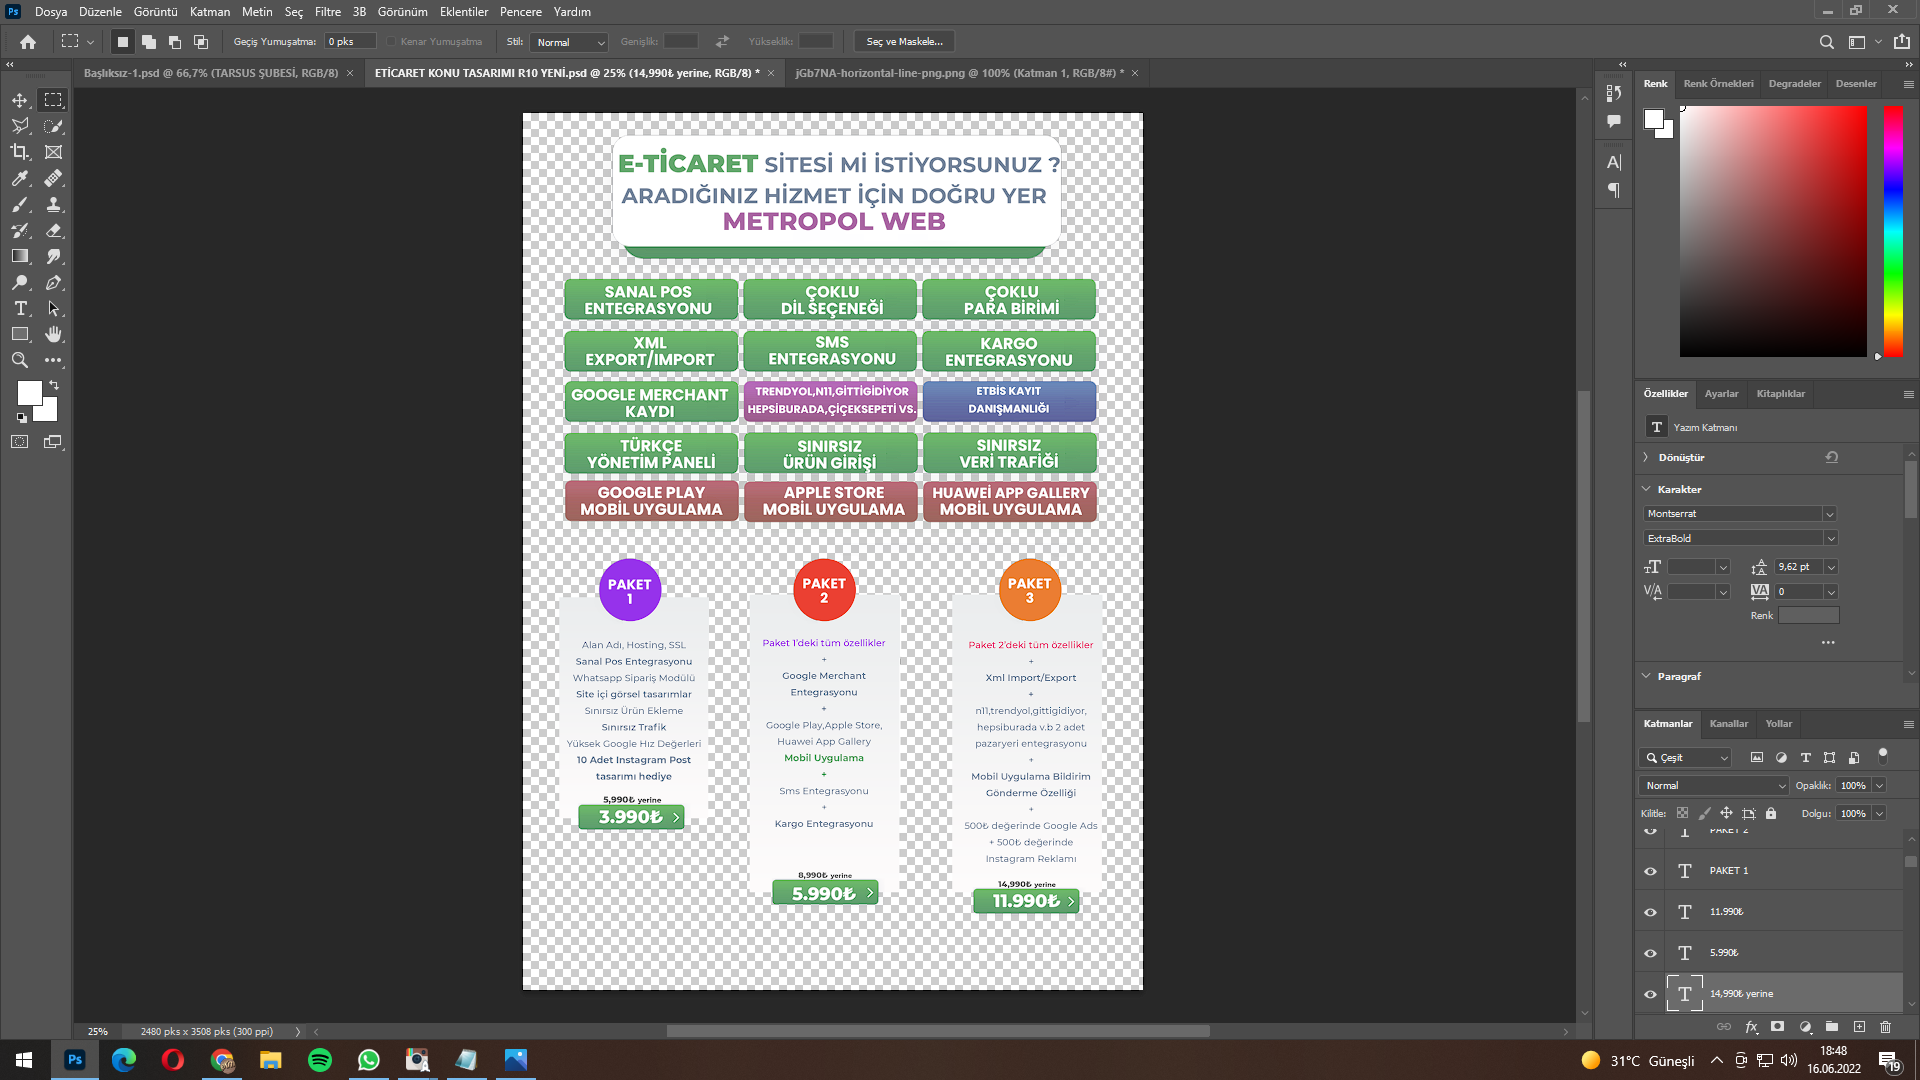Collapse the Paragraf section
This screenshot has width=1920, height=1080.
(1646, 676)
